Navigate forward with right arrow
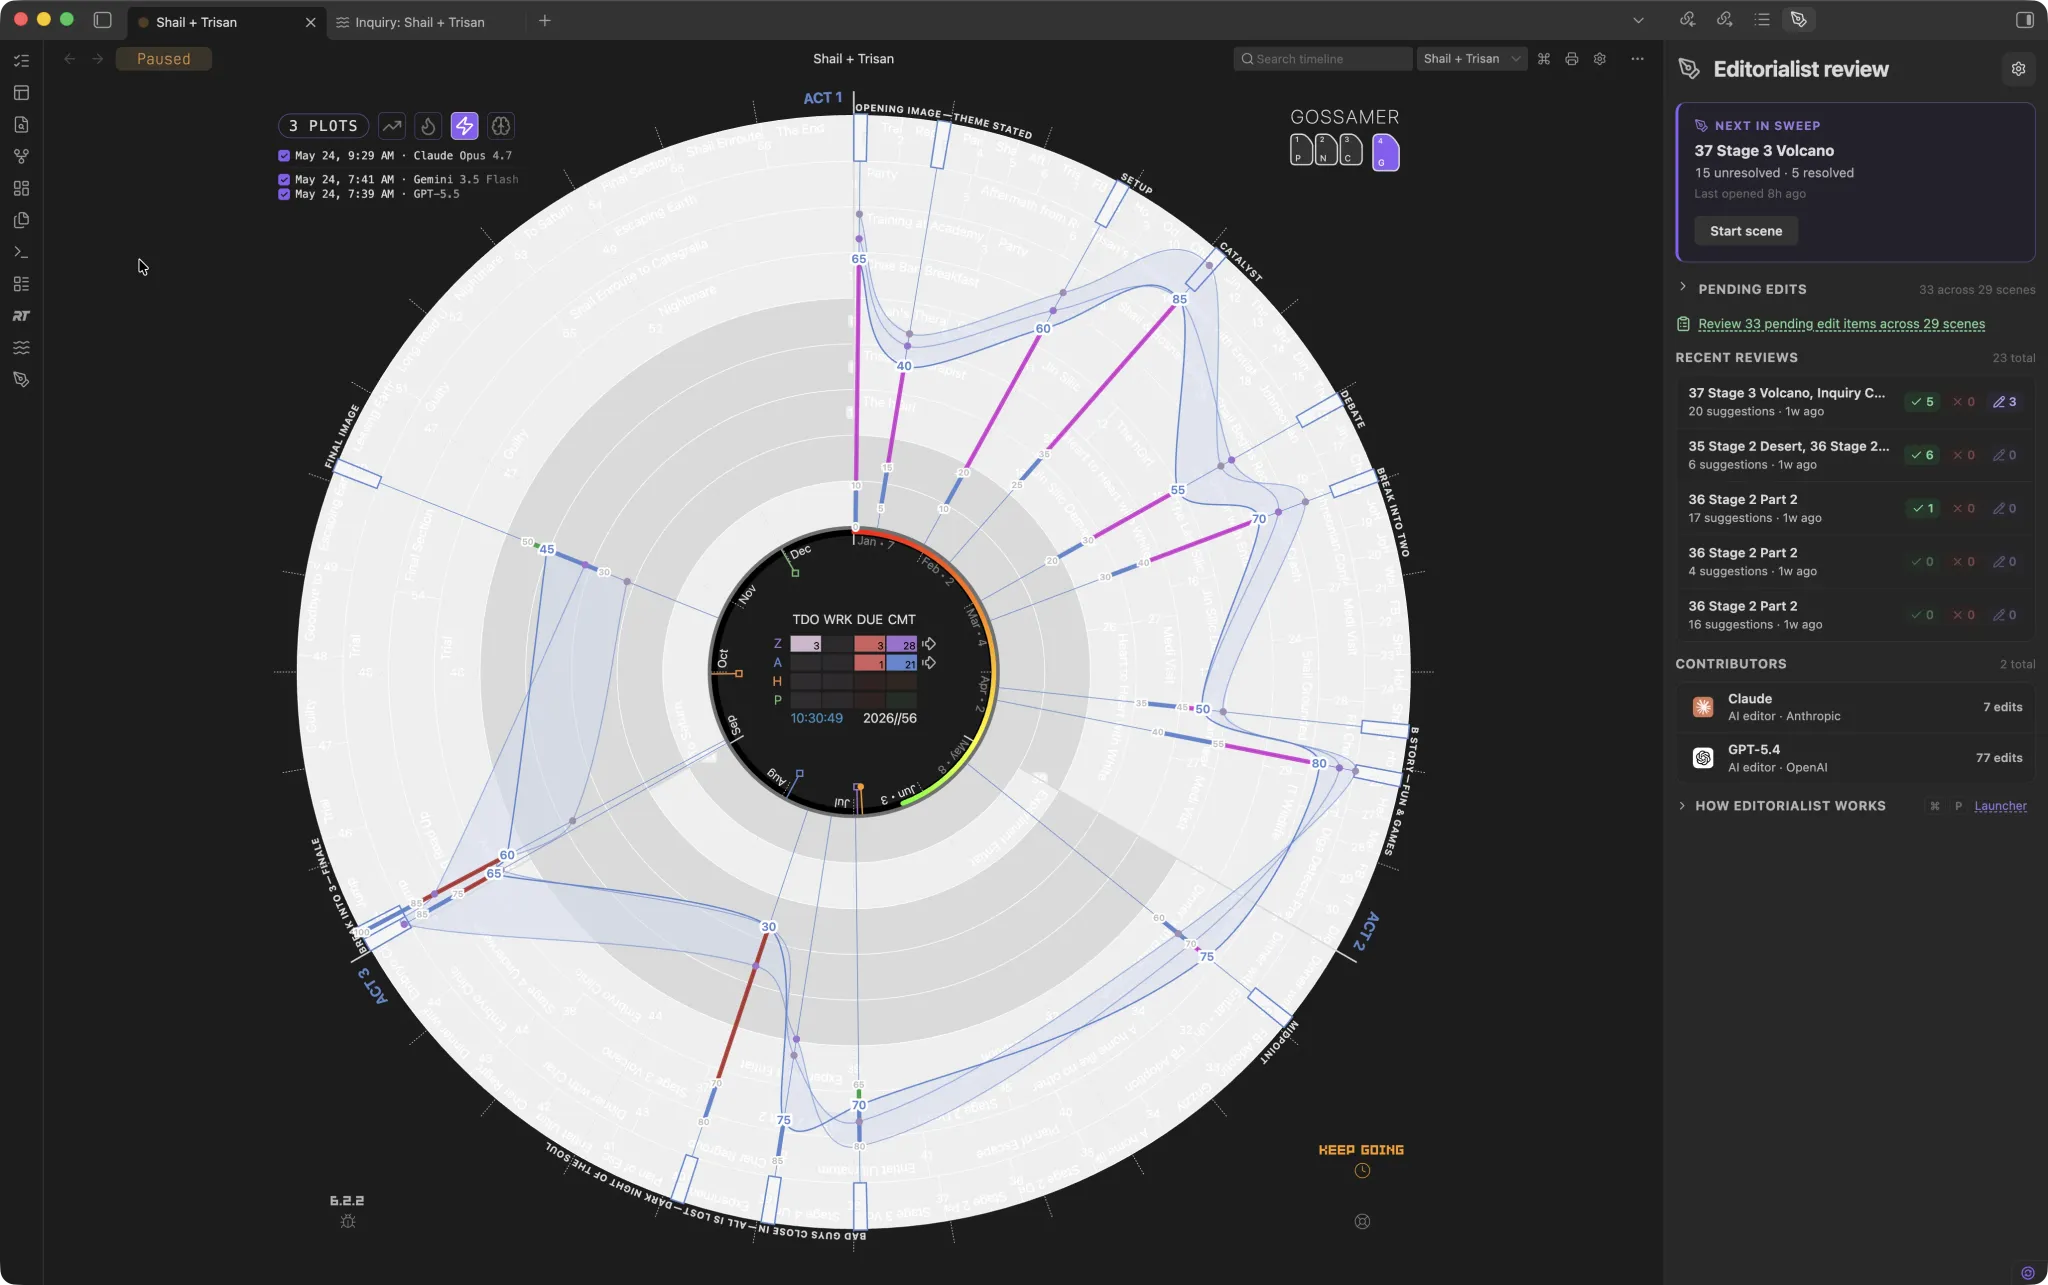The image size is (2048, 1285). tap(98, 59)
